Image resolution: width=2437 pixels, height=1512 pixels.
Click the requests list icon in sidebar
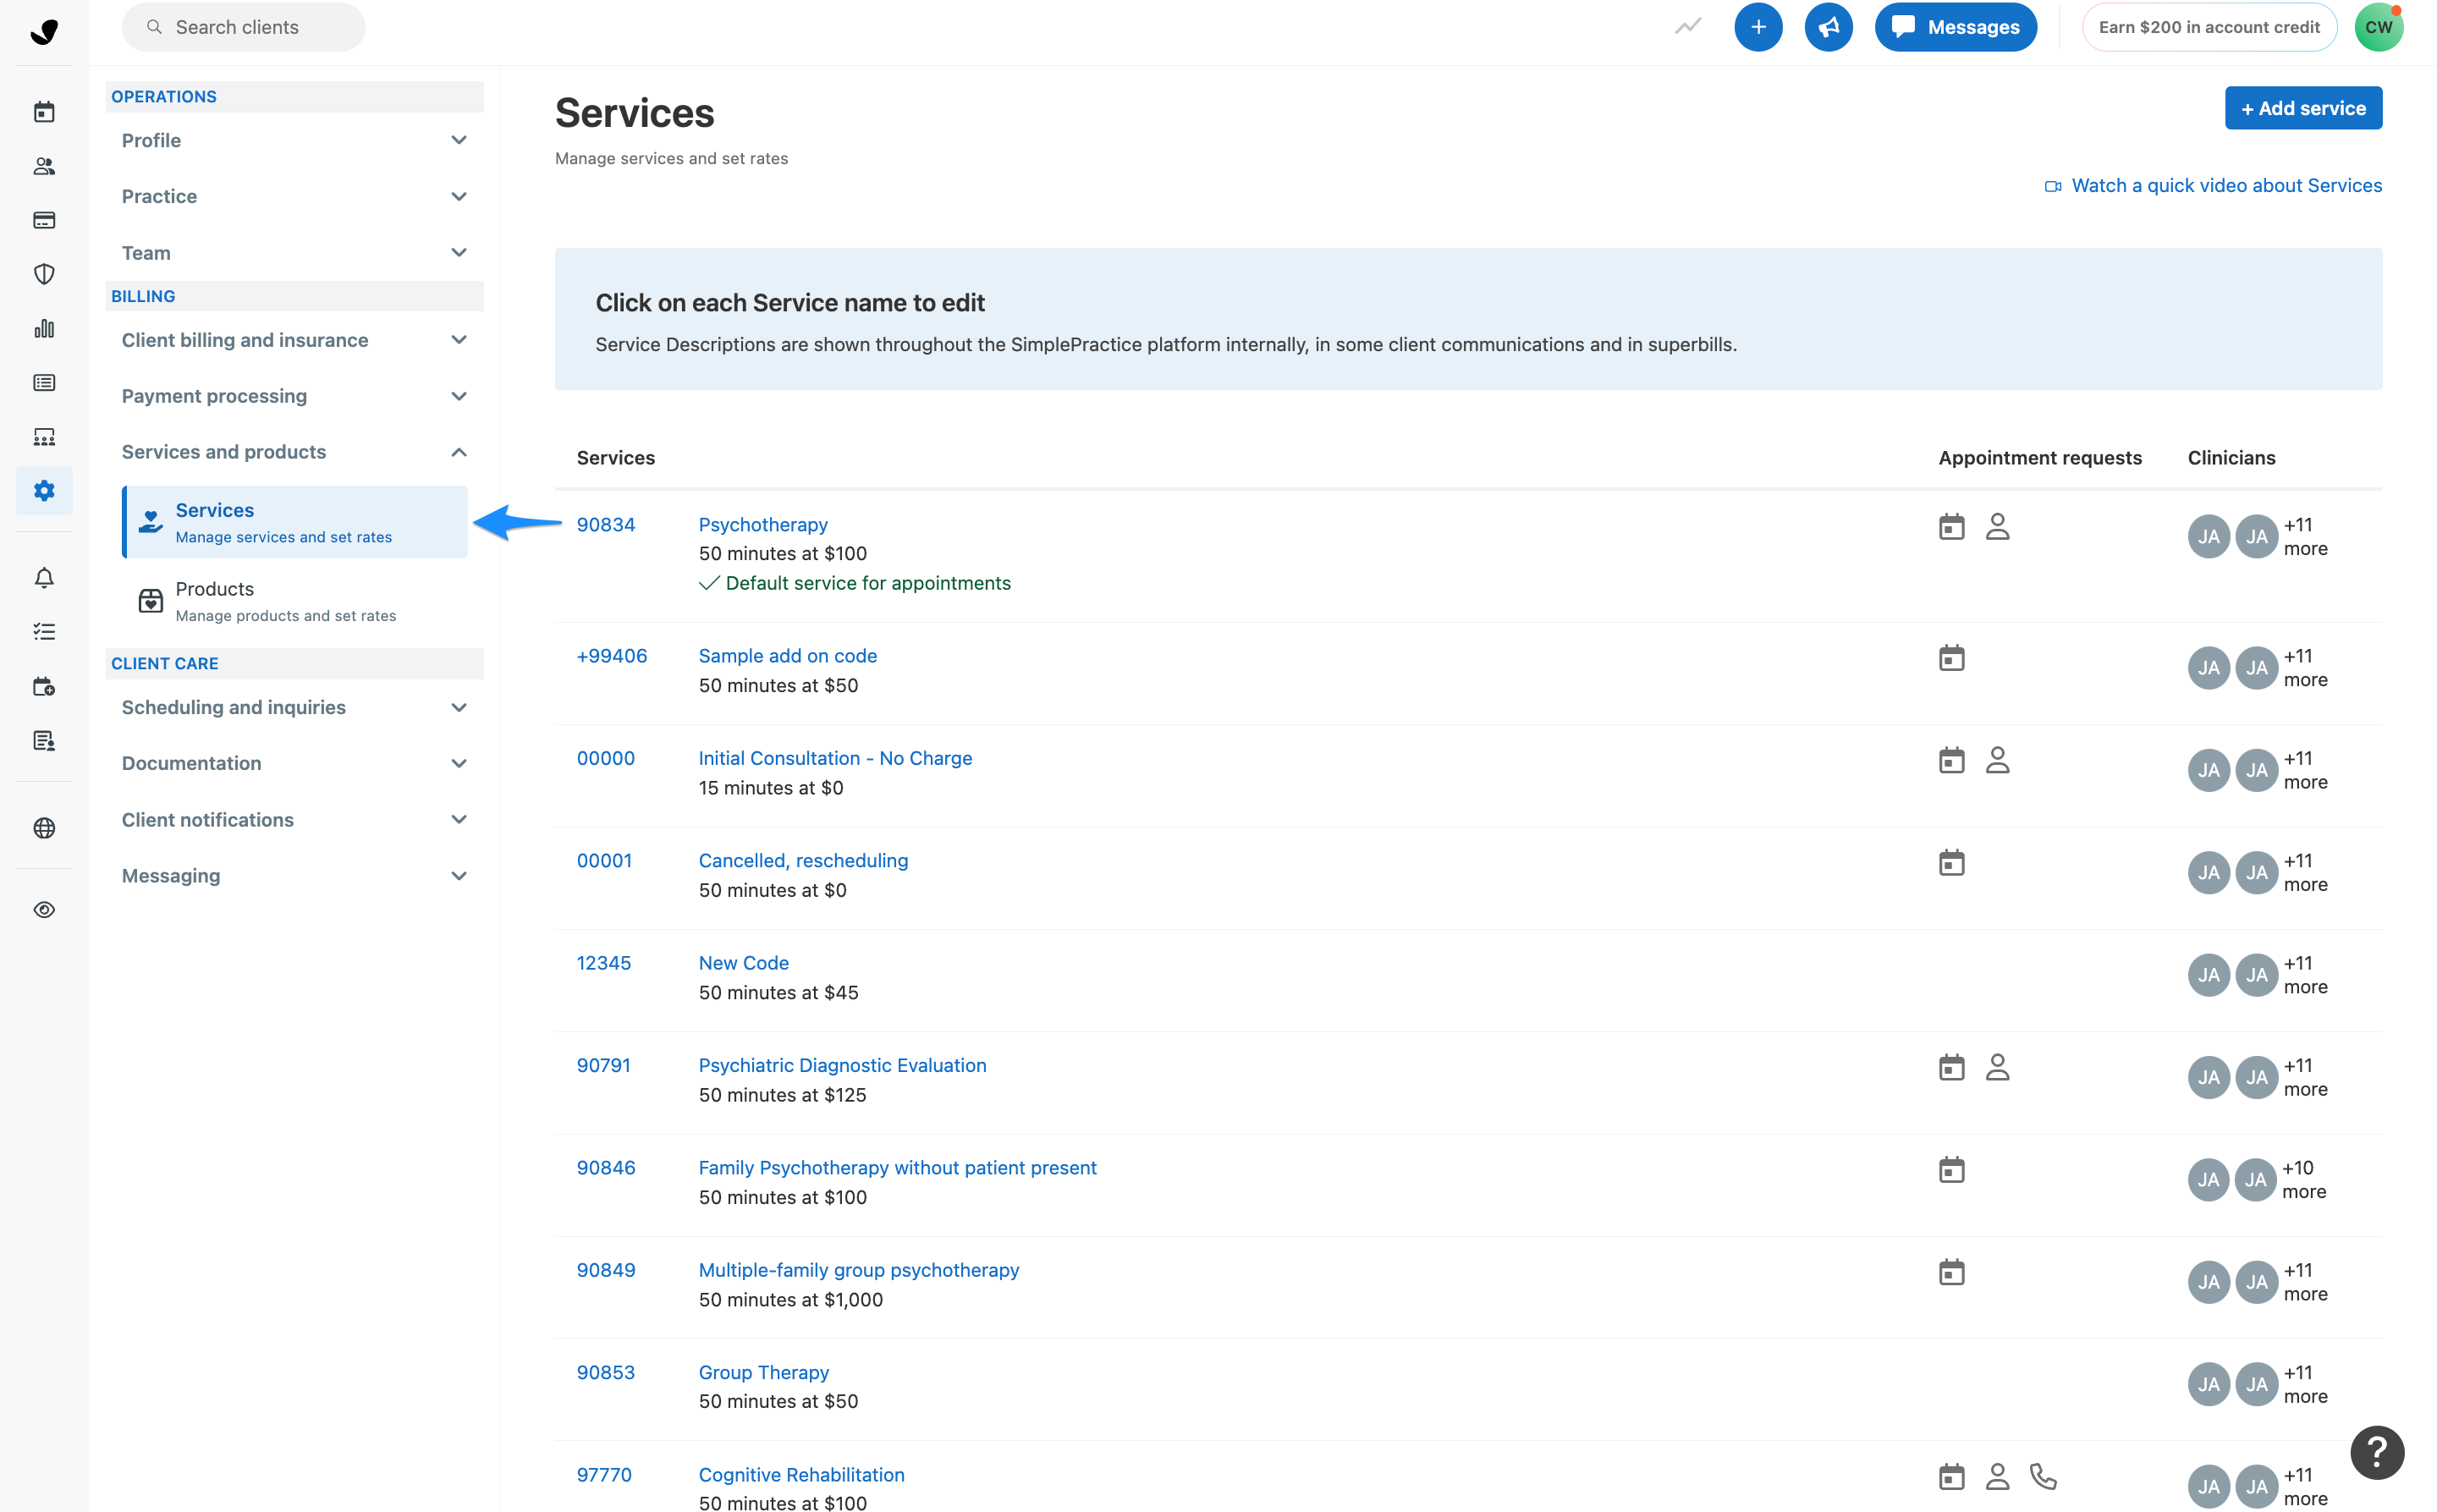click(x=44, y=382)
